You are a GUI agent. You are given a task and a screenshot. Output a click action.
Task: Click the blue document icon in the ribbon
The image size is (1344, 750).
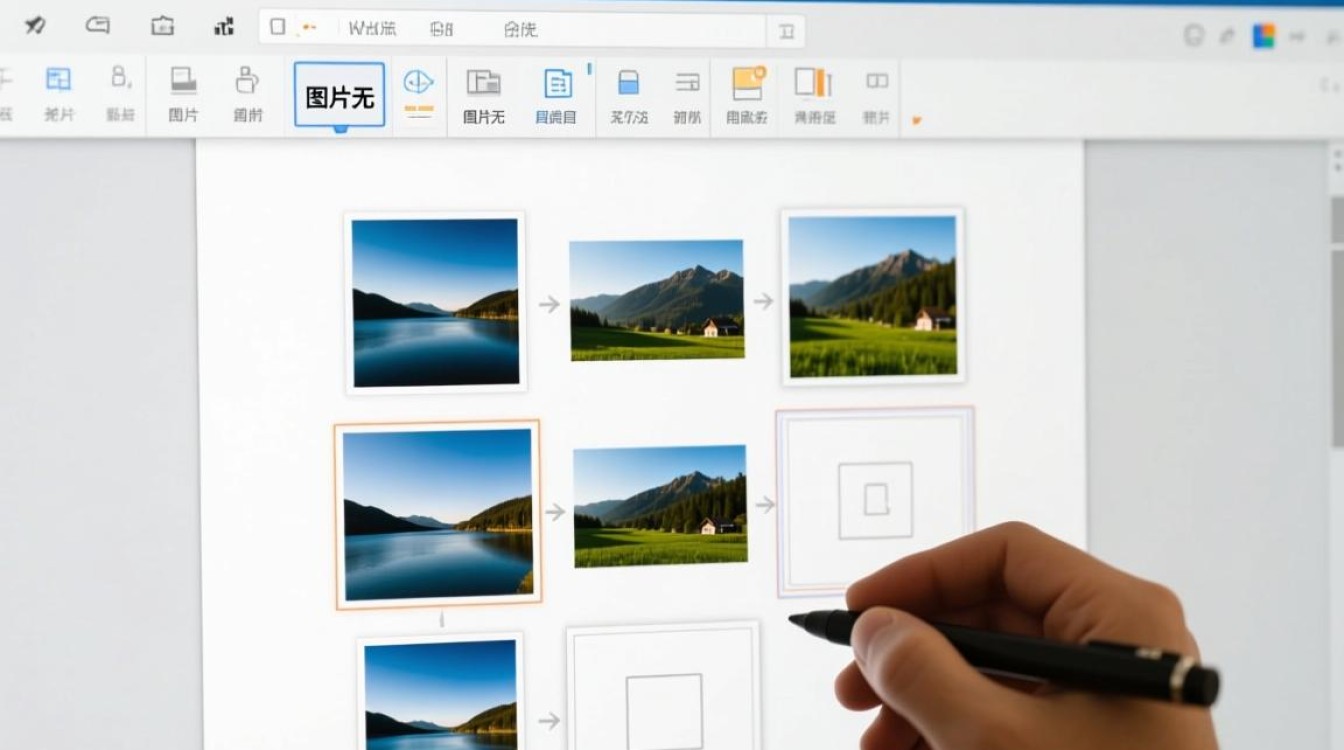557,83
